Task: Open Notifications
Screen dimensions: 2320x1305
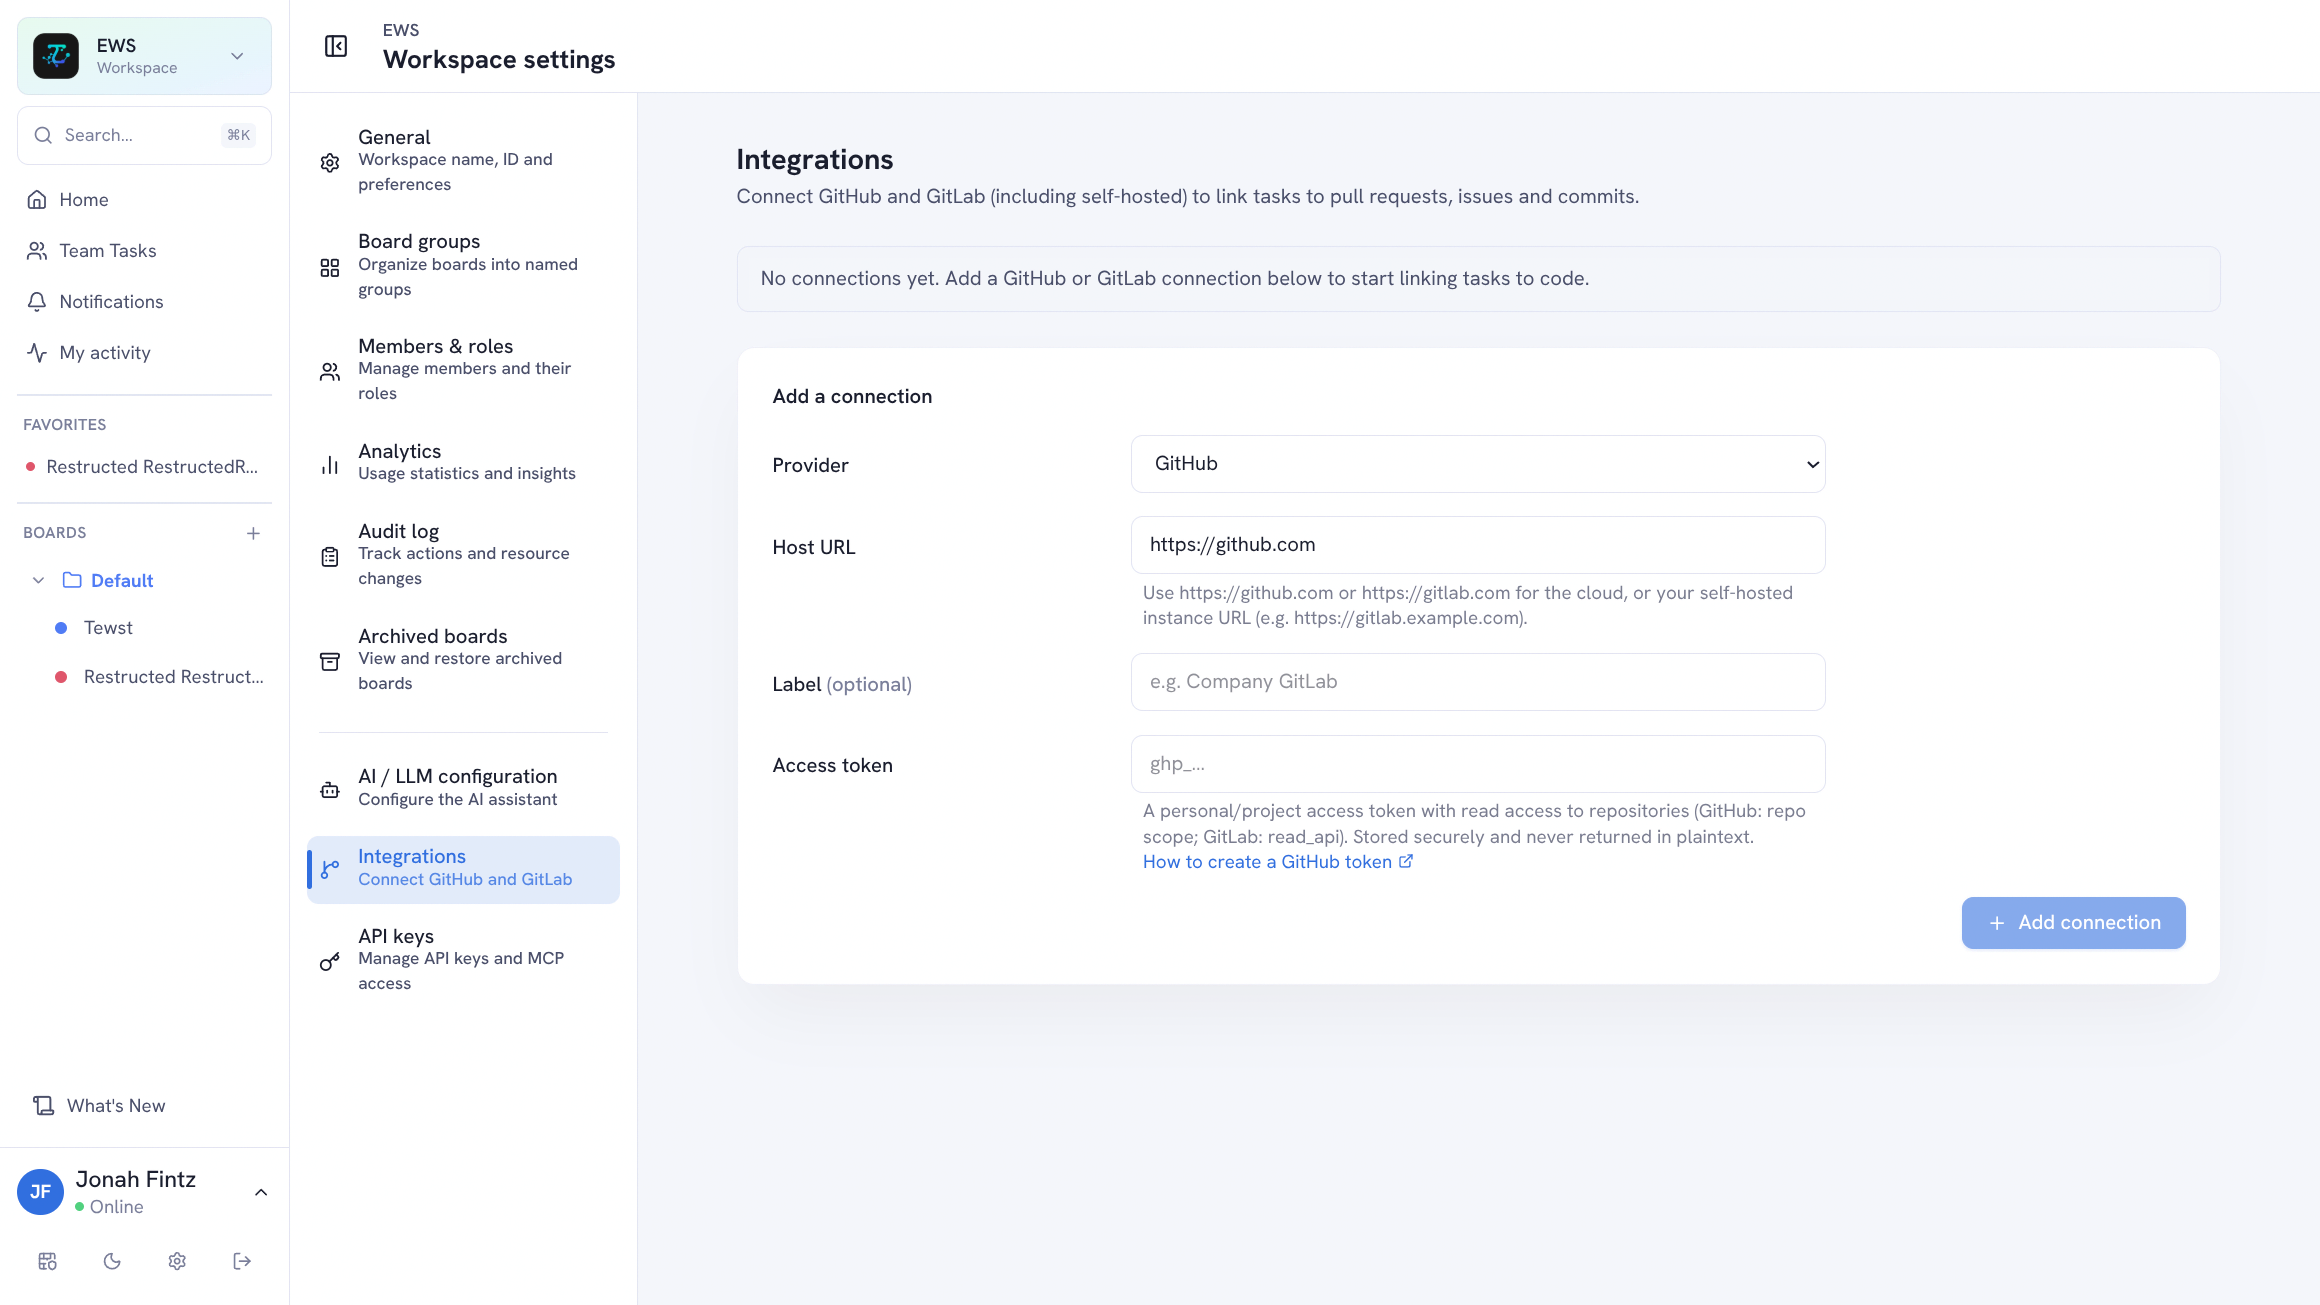Action: [x=111, y=302]
